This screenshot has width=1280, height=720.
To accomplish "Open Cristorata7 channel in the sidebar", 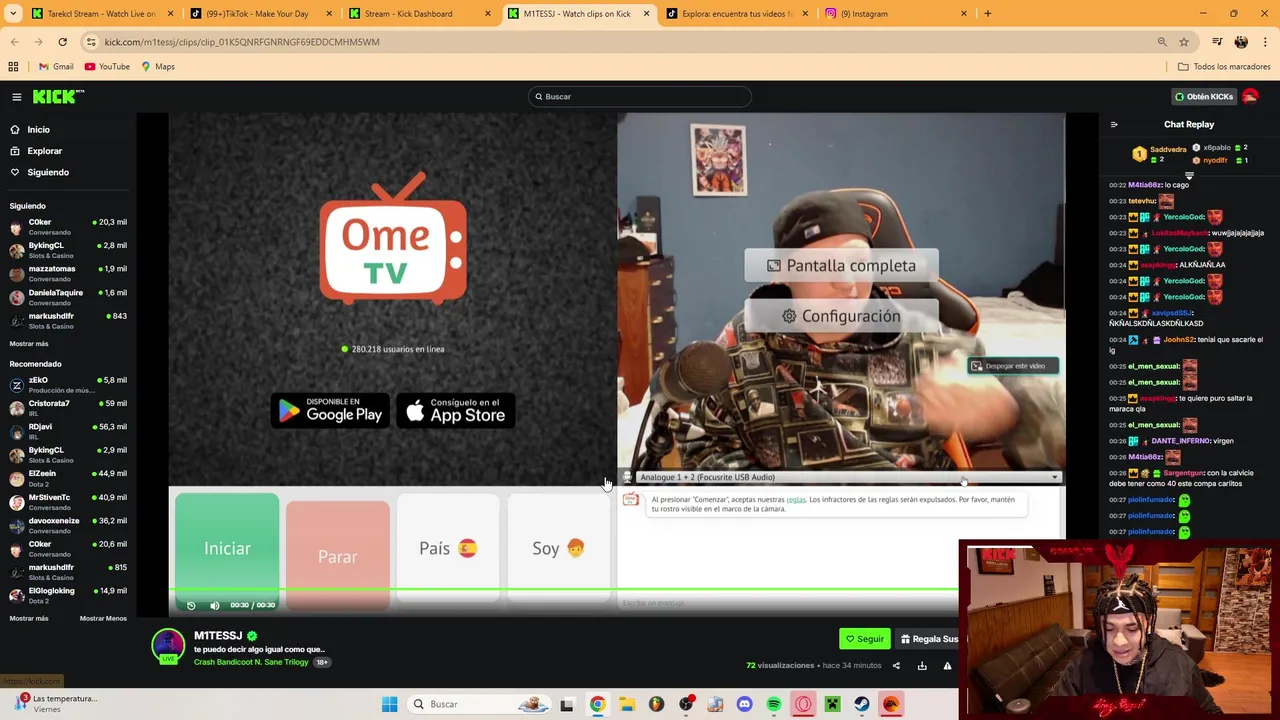I will (x=68, y=408).
